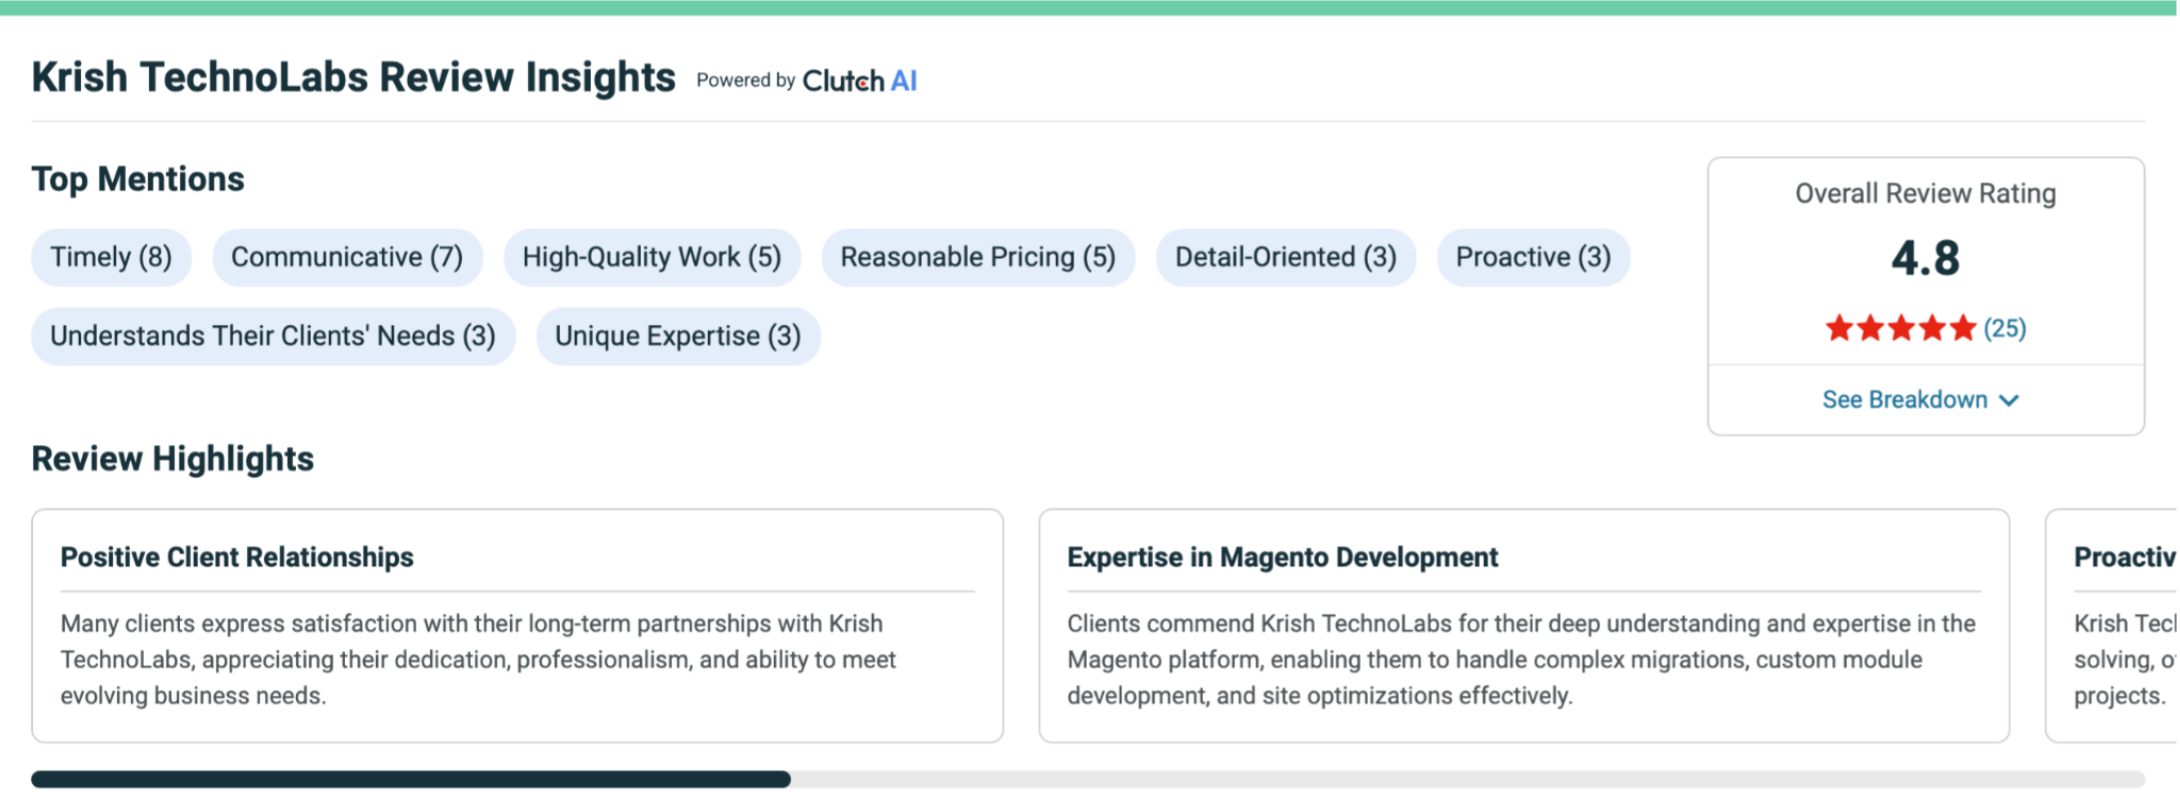The image size is (2180, 792).
Task: Filter by High-Quality Work (5) tag
Action: pyautogui.click(x=652, y=257)
